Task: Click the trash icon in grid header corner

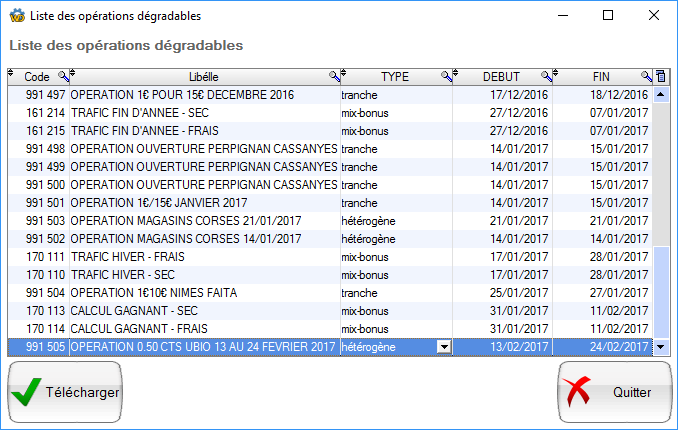Action: [660, 76]
